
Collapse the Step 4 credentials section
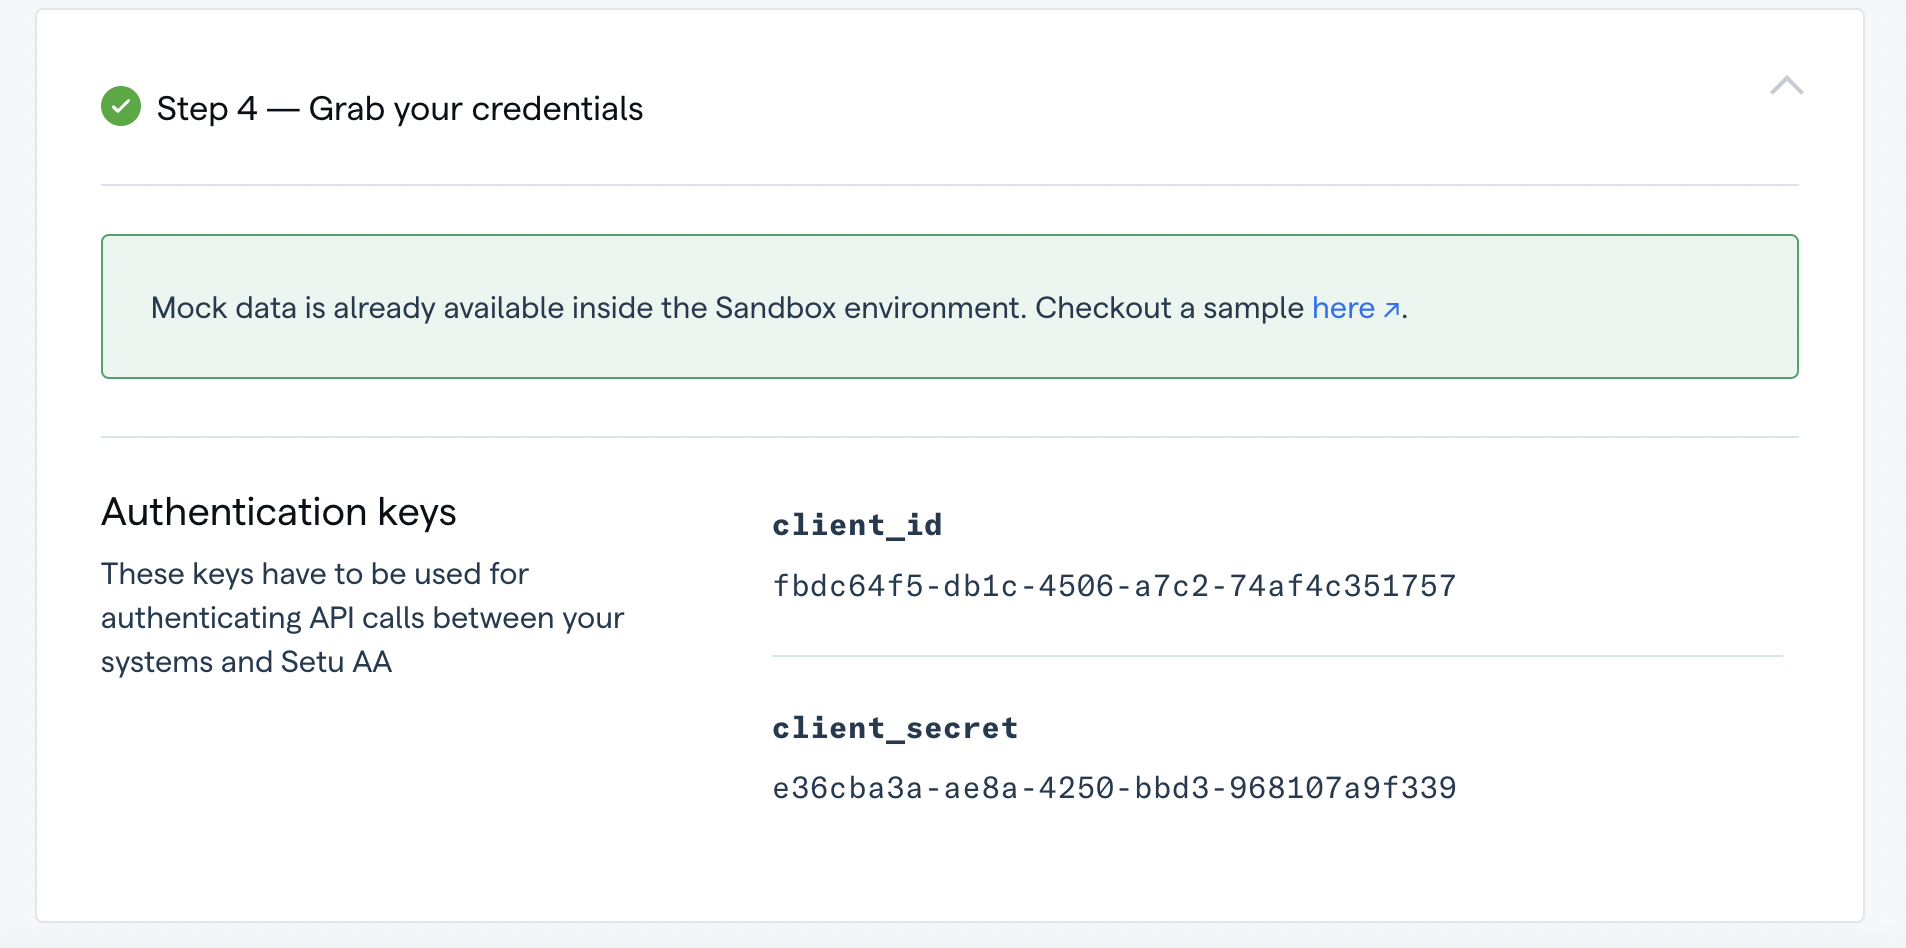[1786, 86]
